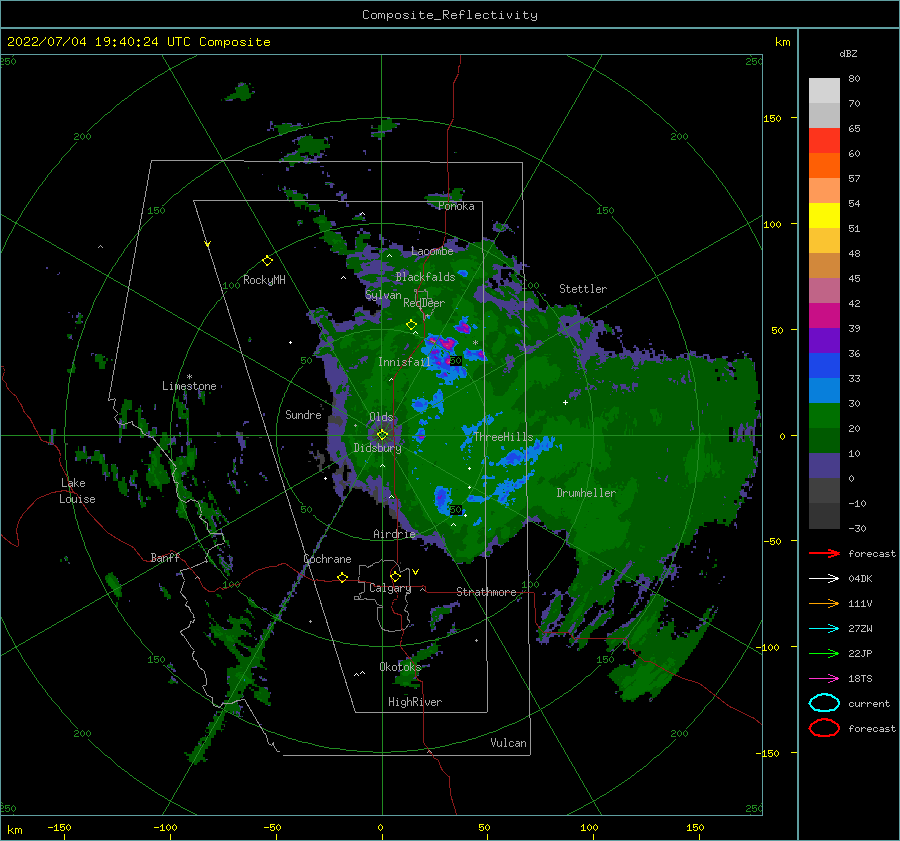This screenshot has width=900, height=841.
Task: Select the orange 111V arrow legend icon
Action: point(824,603)
